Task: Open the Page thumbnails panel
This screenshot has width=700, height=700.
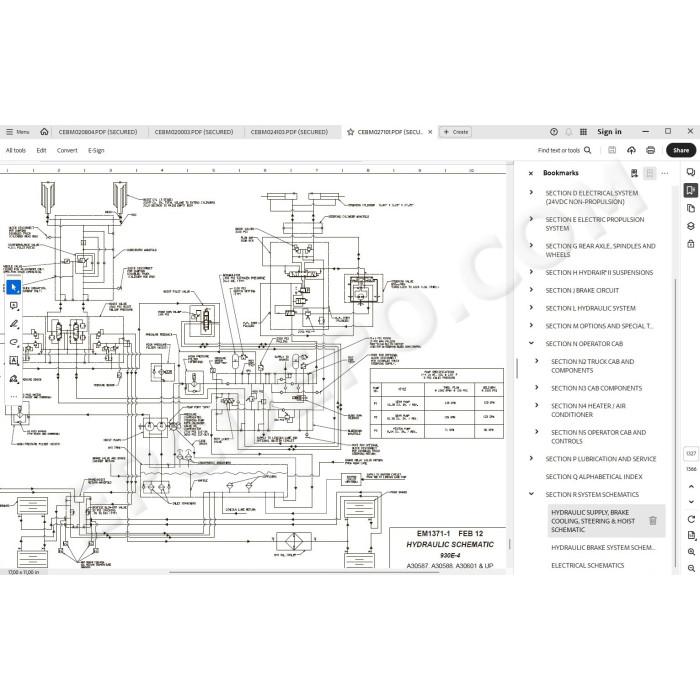Action: [x=691, y=208]
